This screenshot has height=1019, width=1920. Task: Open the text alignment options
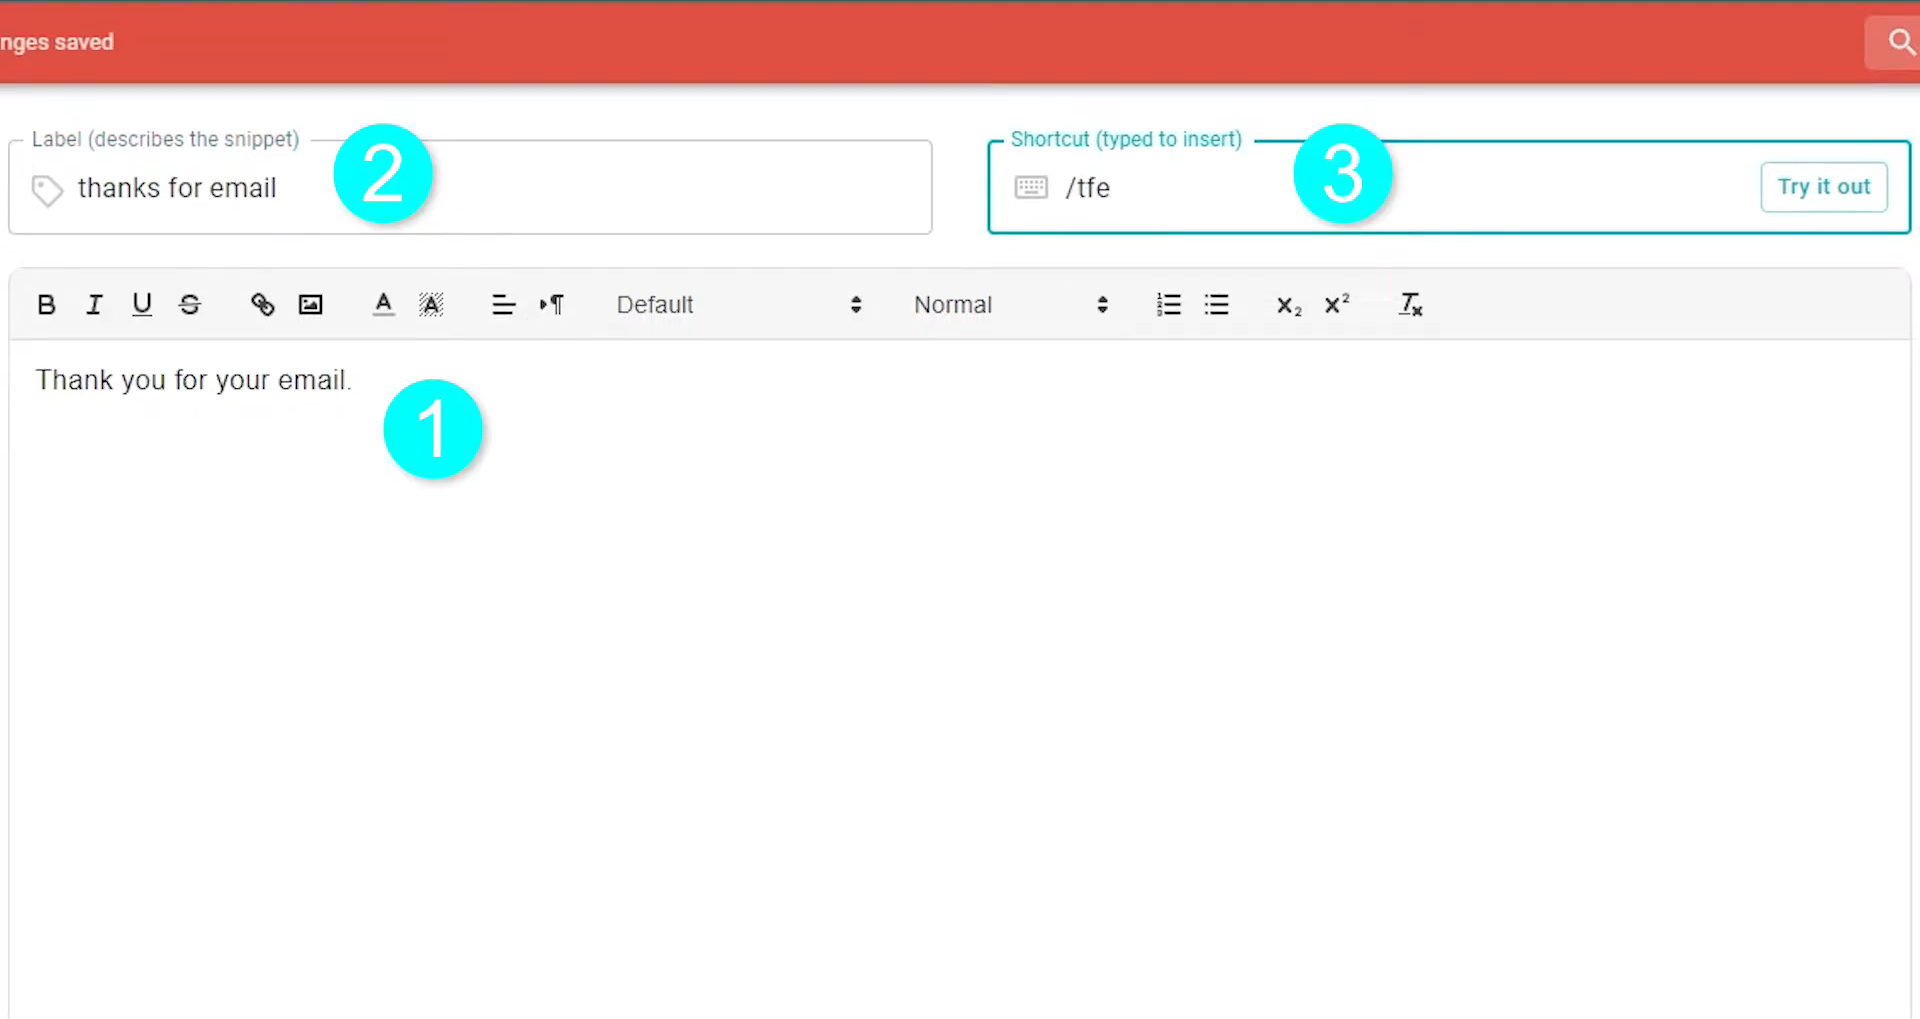coord(503,305)
